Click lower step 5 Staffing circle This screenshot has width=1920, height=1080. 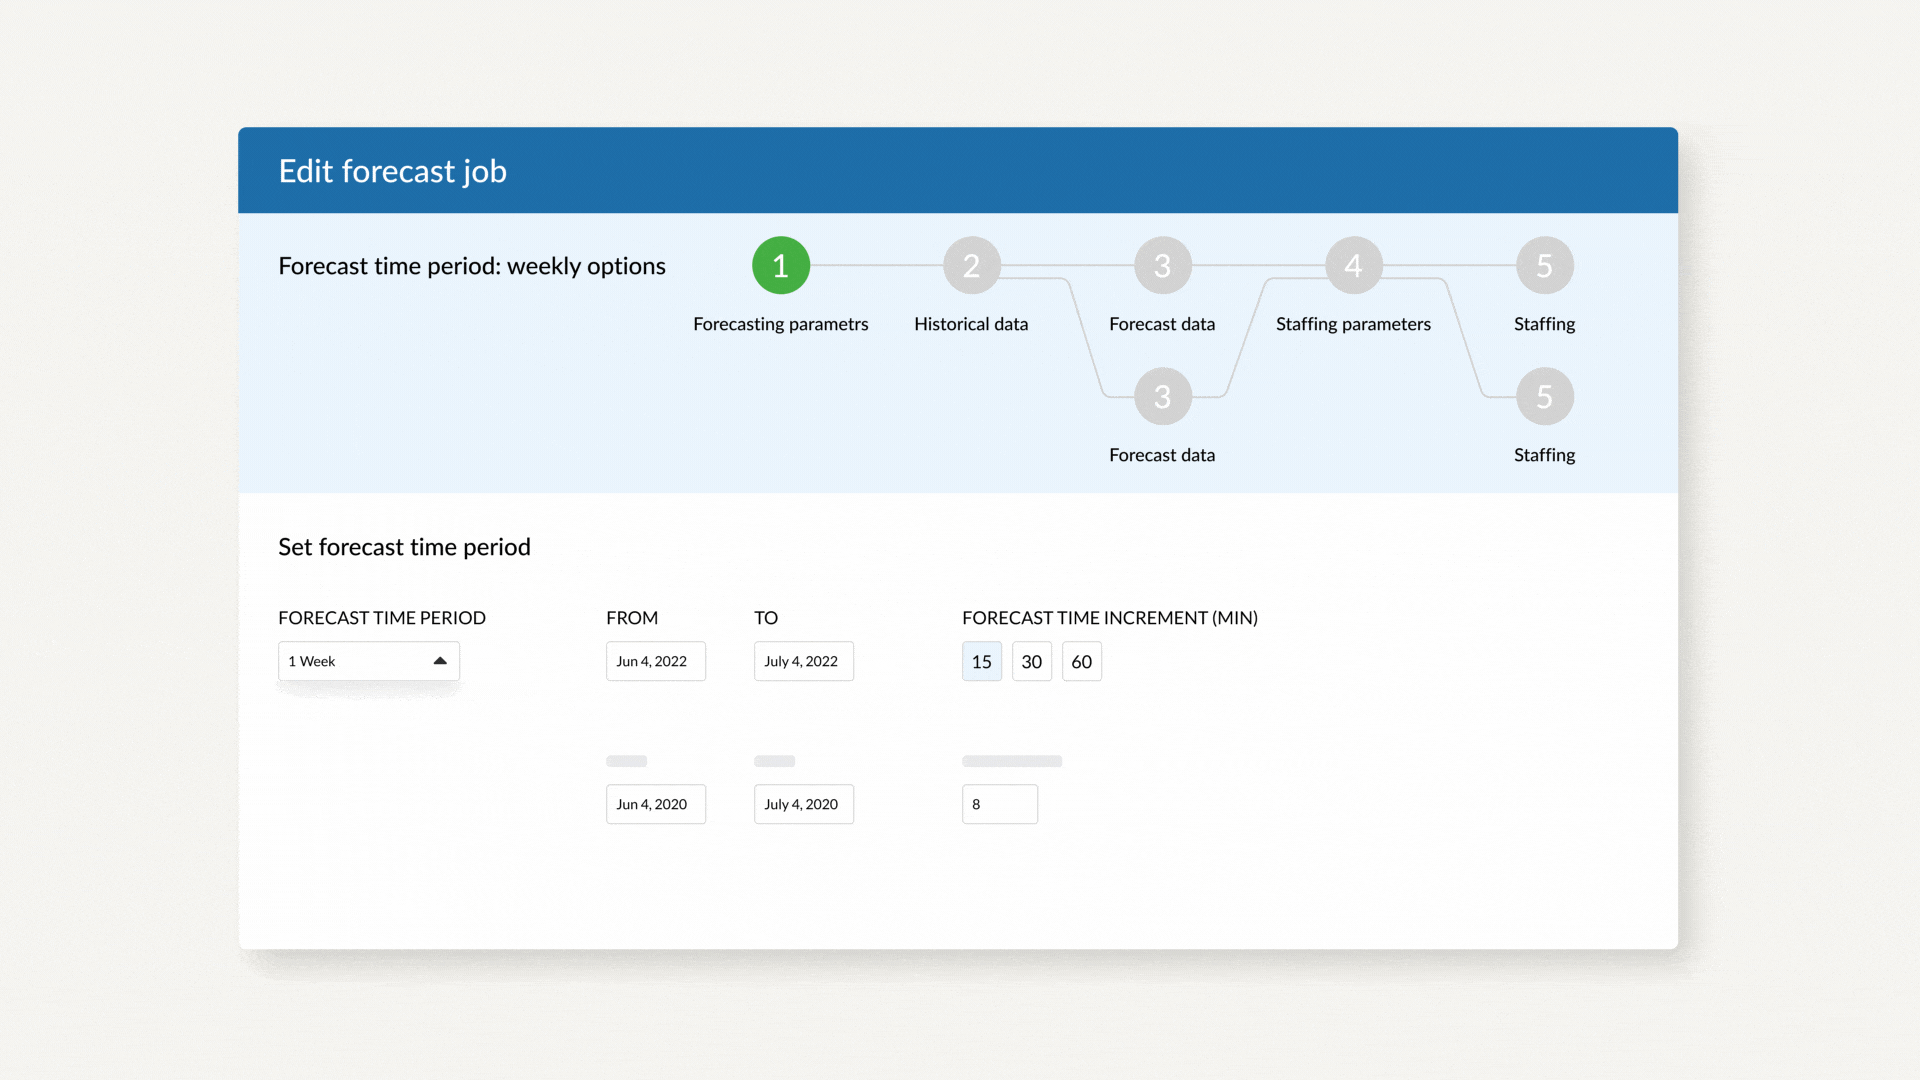click(x=1544, y=397)
